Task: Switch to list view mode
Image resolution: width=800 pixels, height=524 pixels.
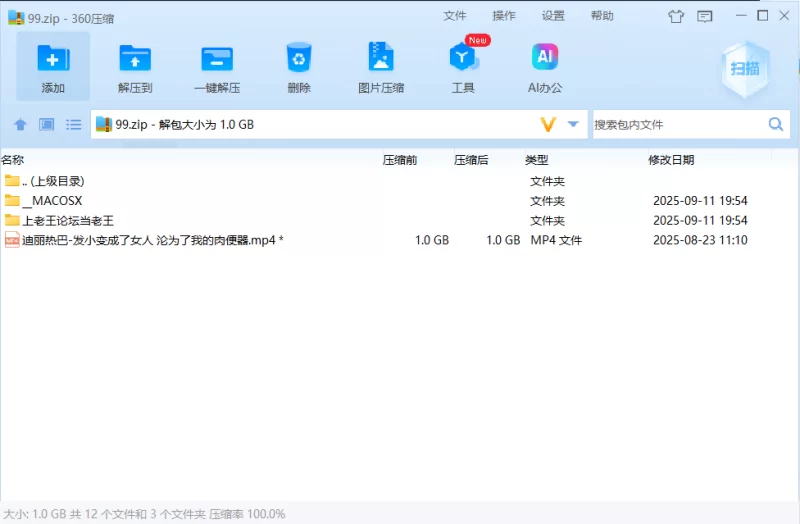Action: pos(73,125)
